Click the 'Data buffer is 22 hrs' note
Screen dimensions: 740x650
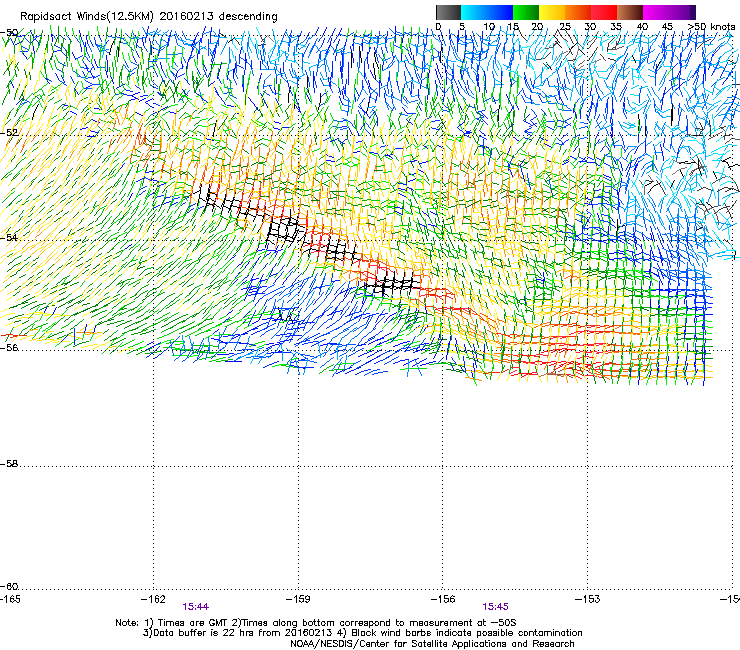pyautogui.click(x=362, y=633)
